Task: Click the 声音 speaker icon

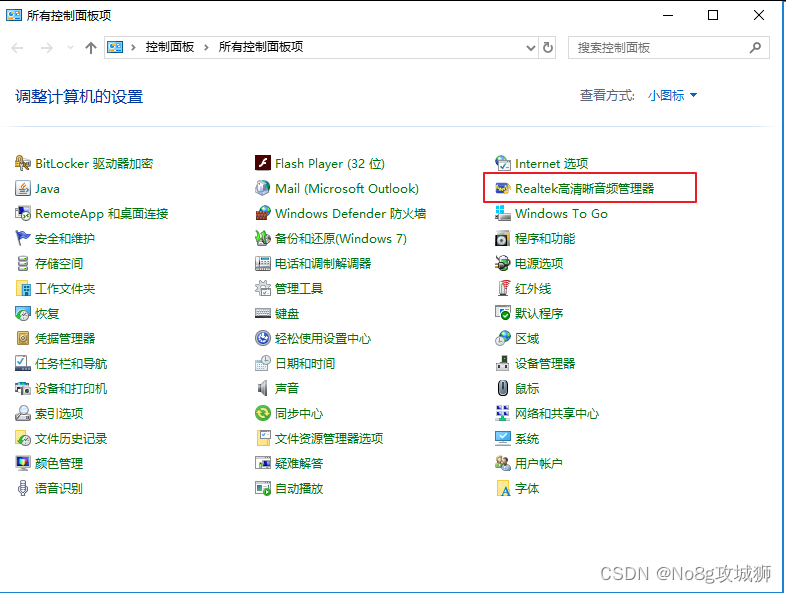Action: pyautogui.click(x=263, y=388)
